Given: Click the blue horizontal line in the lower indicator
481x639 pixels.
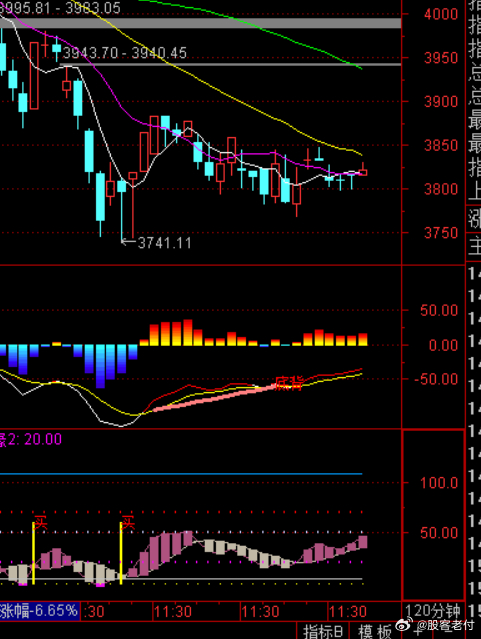Looking at the screenshot, I should (x=181, y=474).
